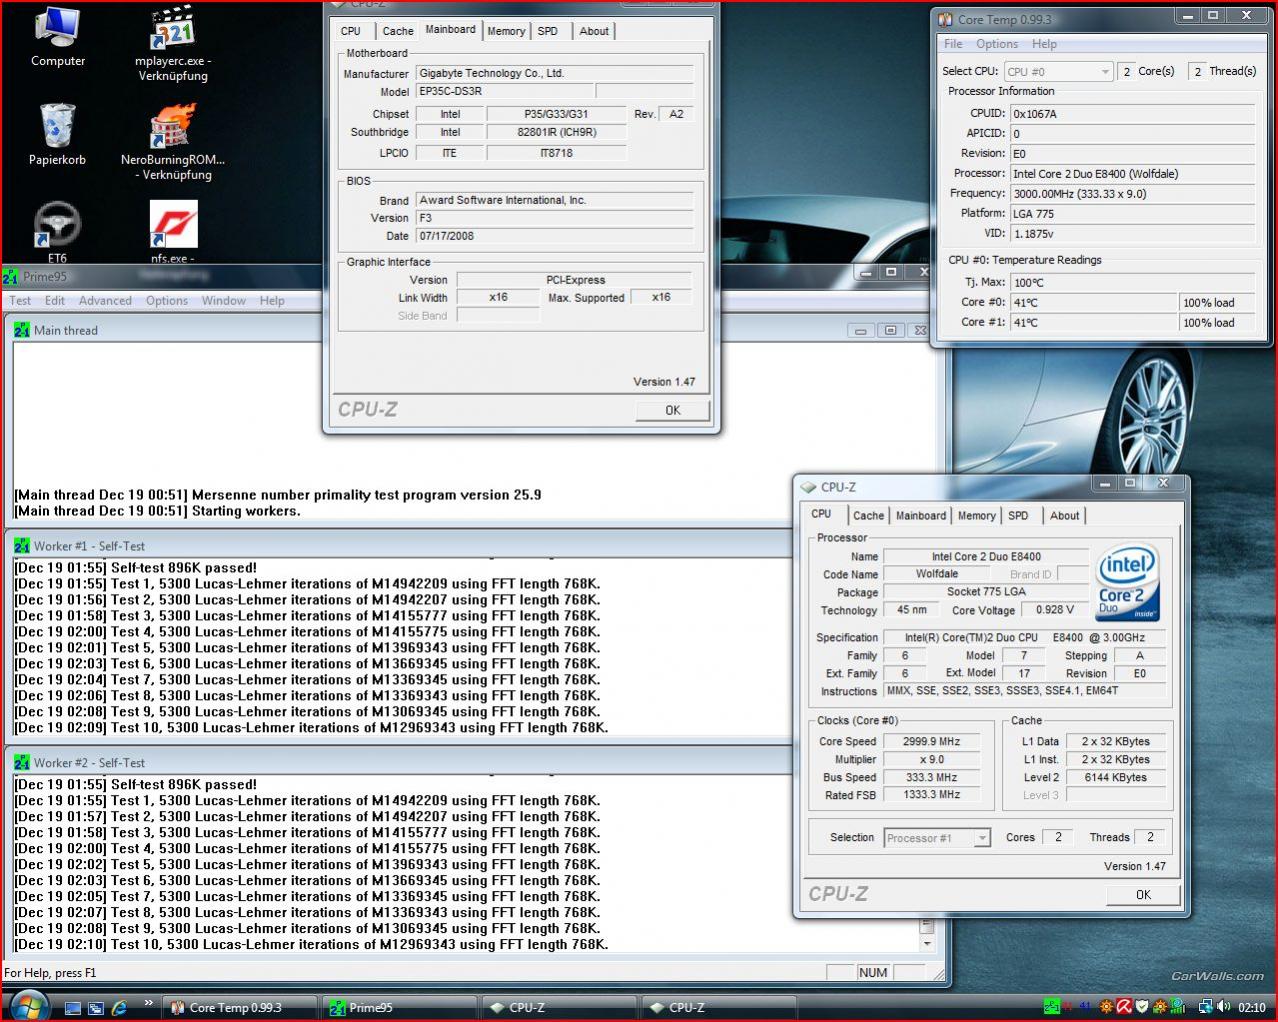Screen dimensions: 1278x1022
Task: Click Show Desktop in Quick Launch
Action: (72, 1008)
